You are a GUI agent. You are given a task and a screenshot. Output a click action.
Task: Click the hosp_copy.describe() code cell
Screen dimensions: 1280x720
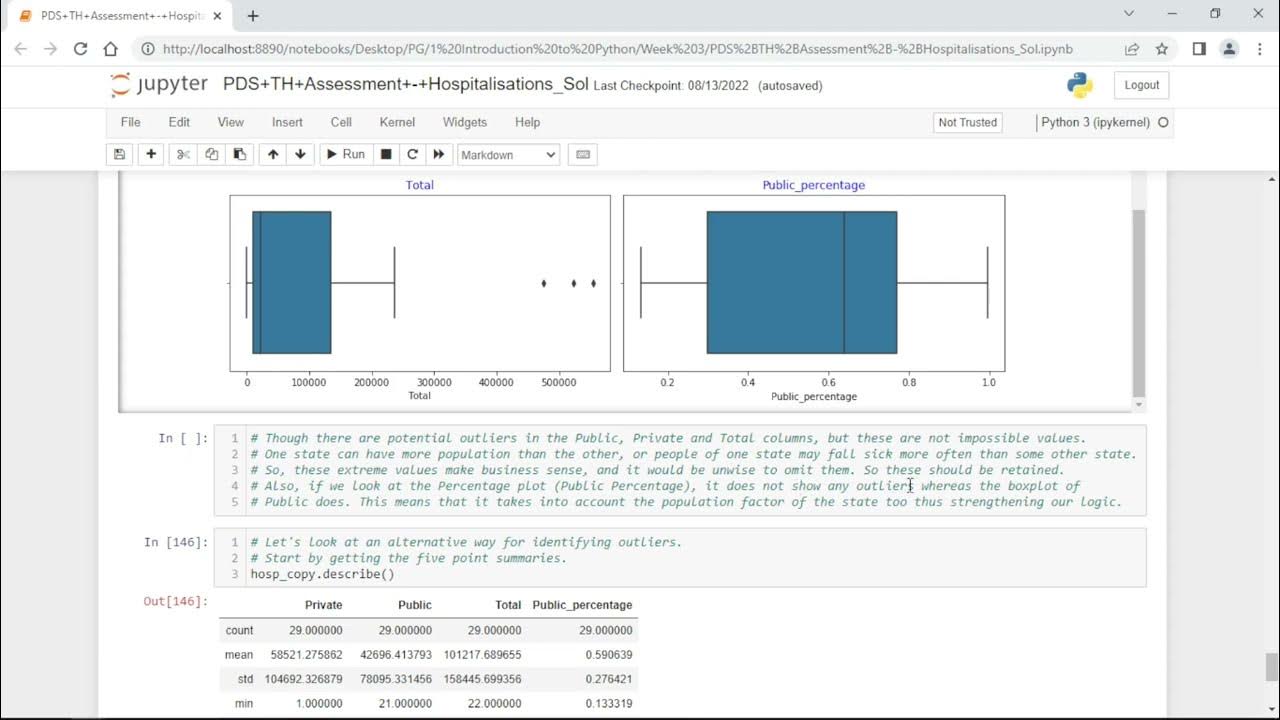coord(680,558)
